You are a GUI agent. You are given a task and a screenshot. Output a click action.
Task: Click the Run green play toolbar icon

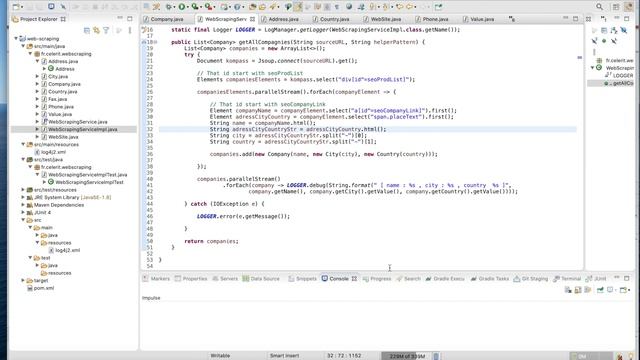(181, 7)
